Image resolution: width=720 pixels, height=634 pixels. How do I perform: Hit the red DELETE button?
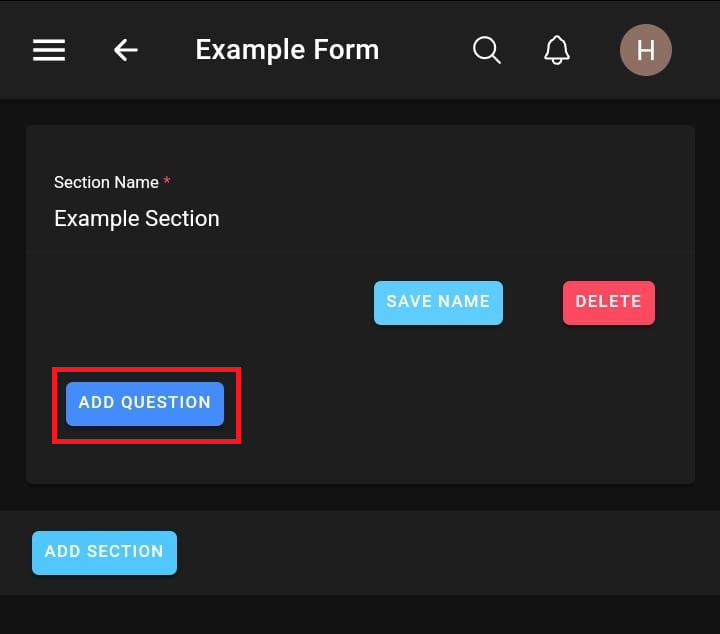tap(608, 302)
